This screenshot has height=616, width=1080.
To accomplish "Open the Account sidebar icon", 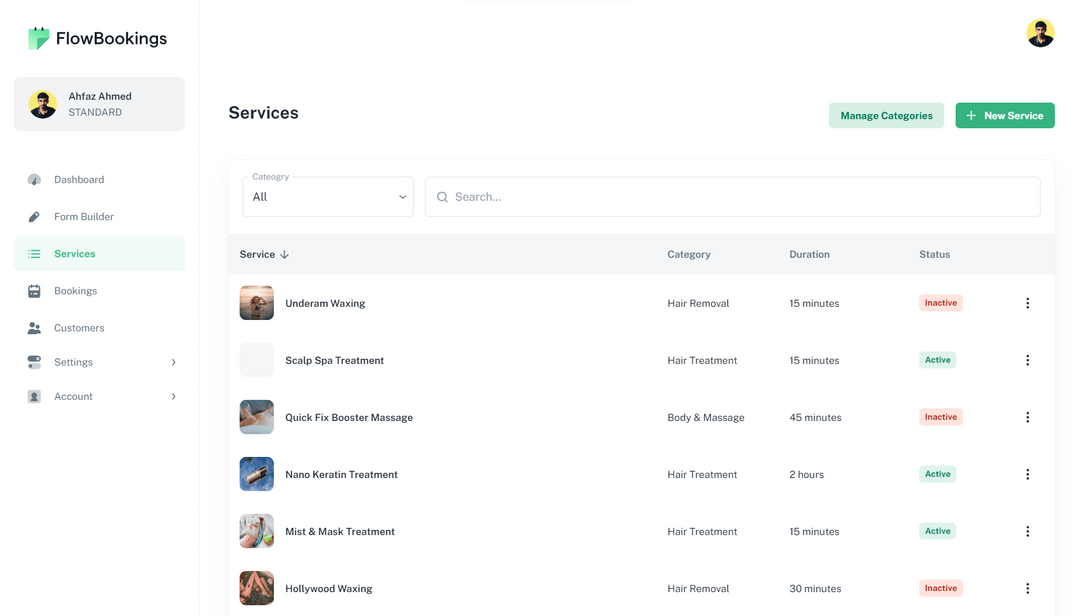I will pyautogui.click(x=33, y=396).
